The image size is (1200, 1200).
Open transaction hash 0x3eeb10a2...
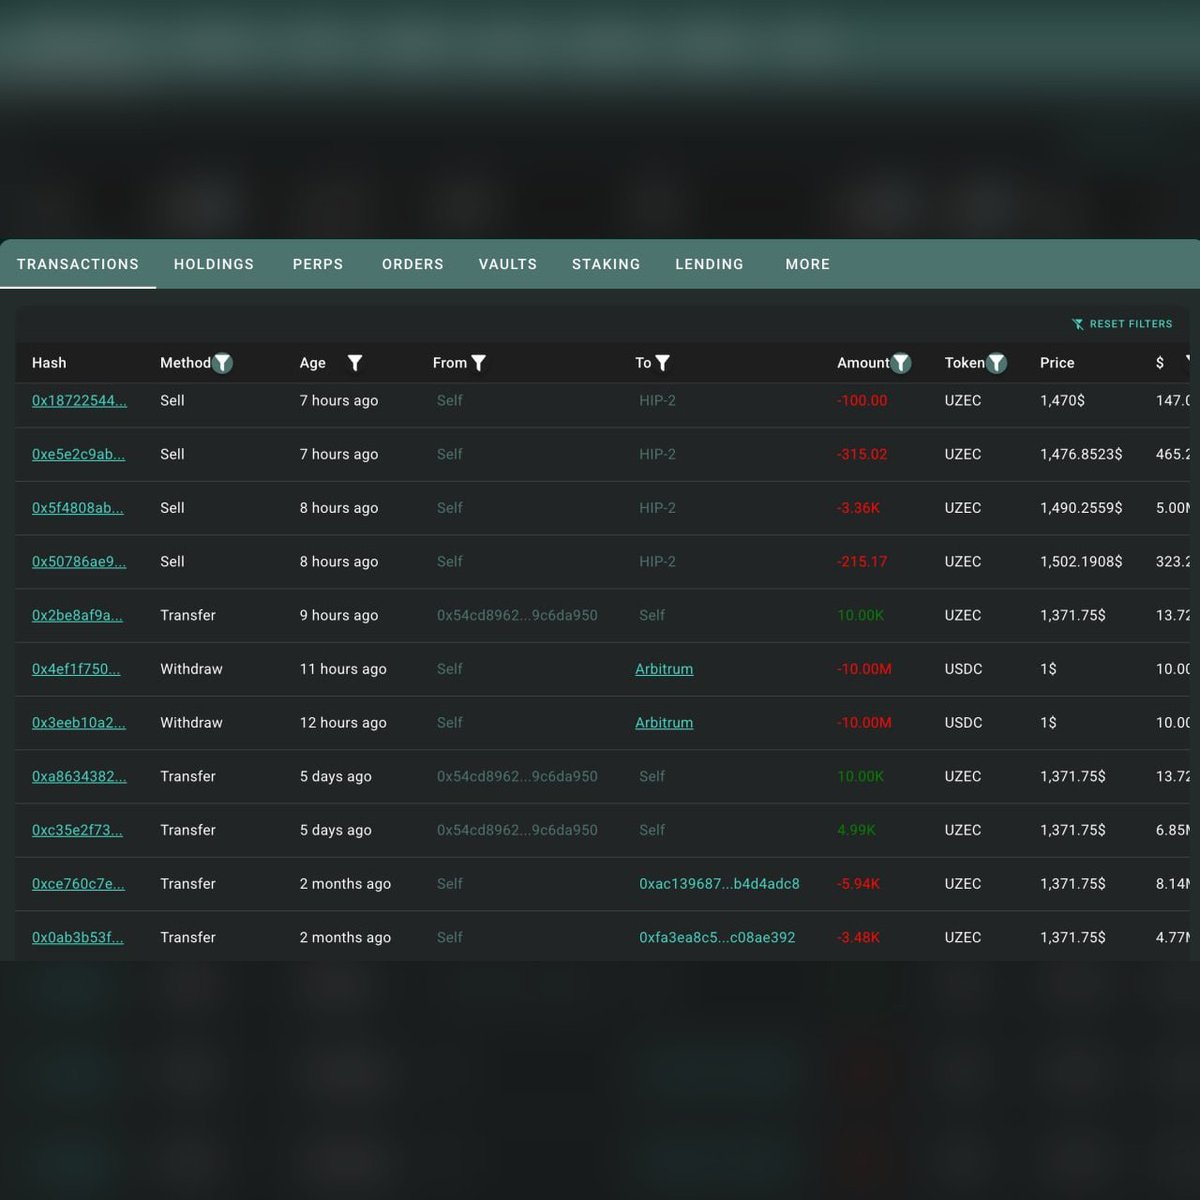(x=79, y=723)
